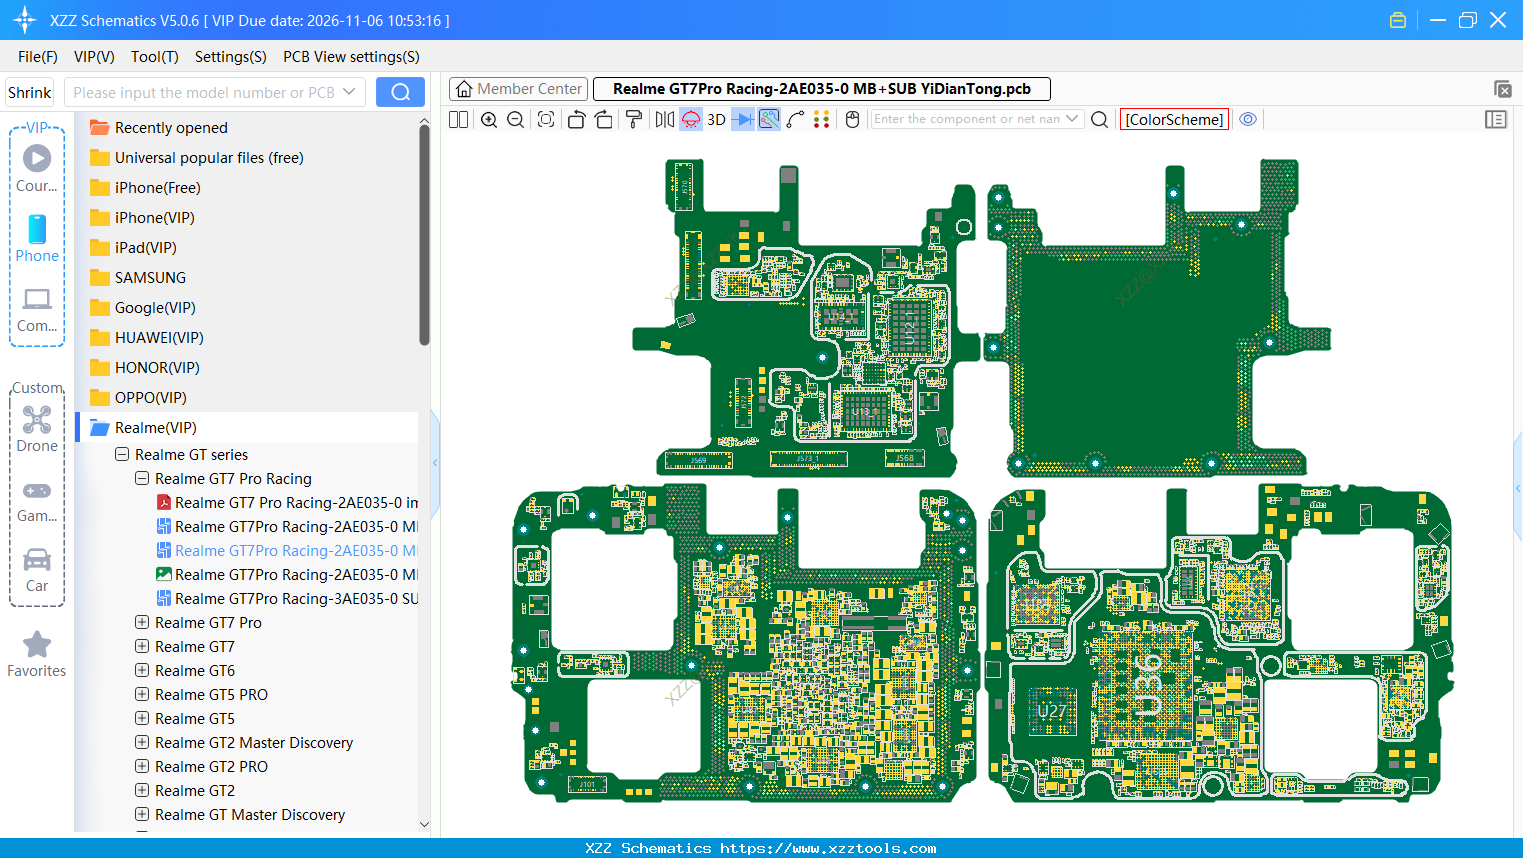The image size is (1523, 858).
Task: Toggle the diode mode arrow icon
Action: 742,120
